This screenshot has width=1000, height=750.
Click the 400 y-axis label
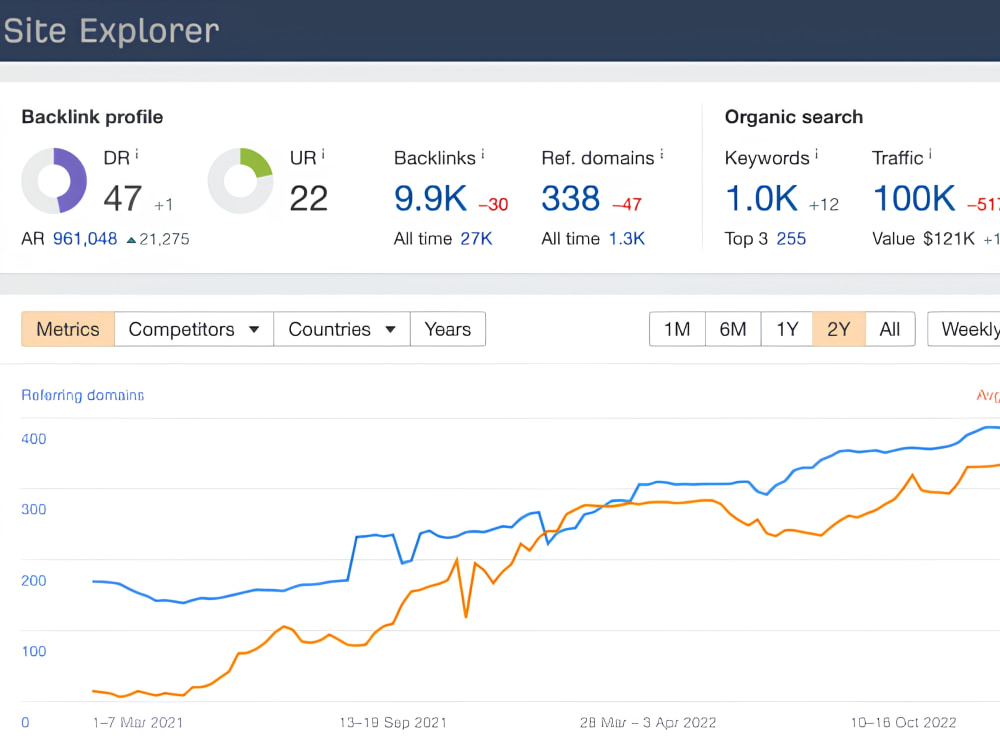[x=34, y=439]
